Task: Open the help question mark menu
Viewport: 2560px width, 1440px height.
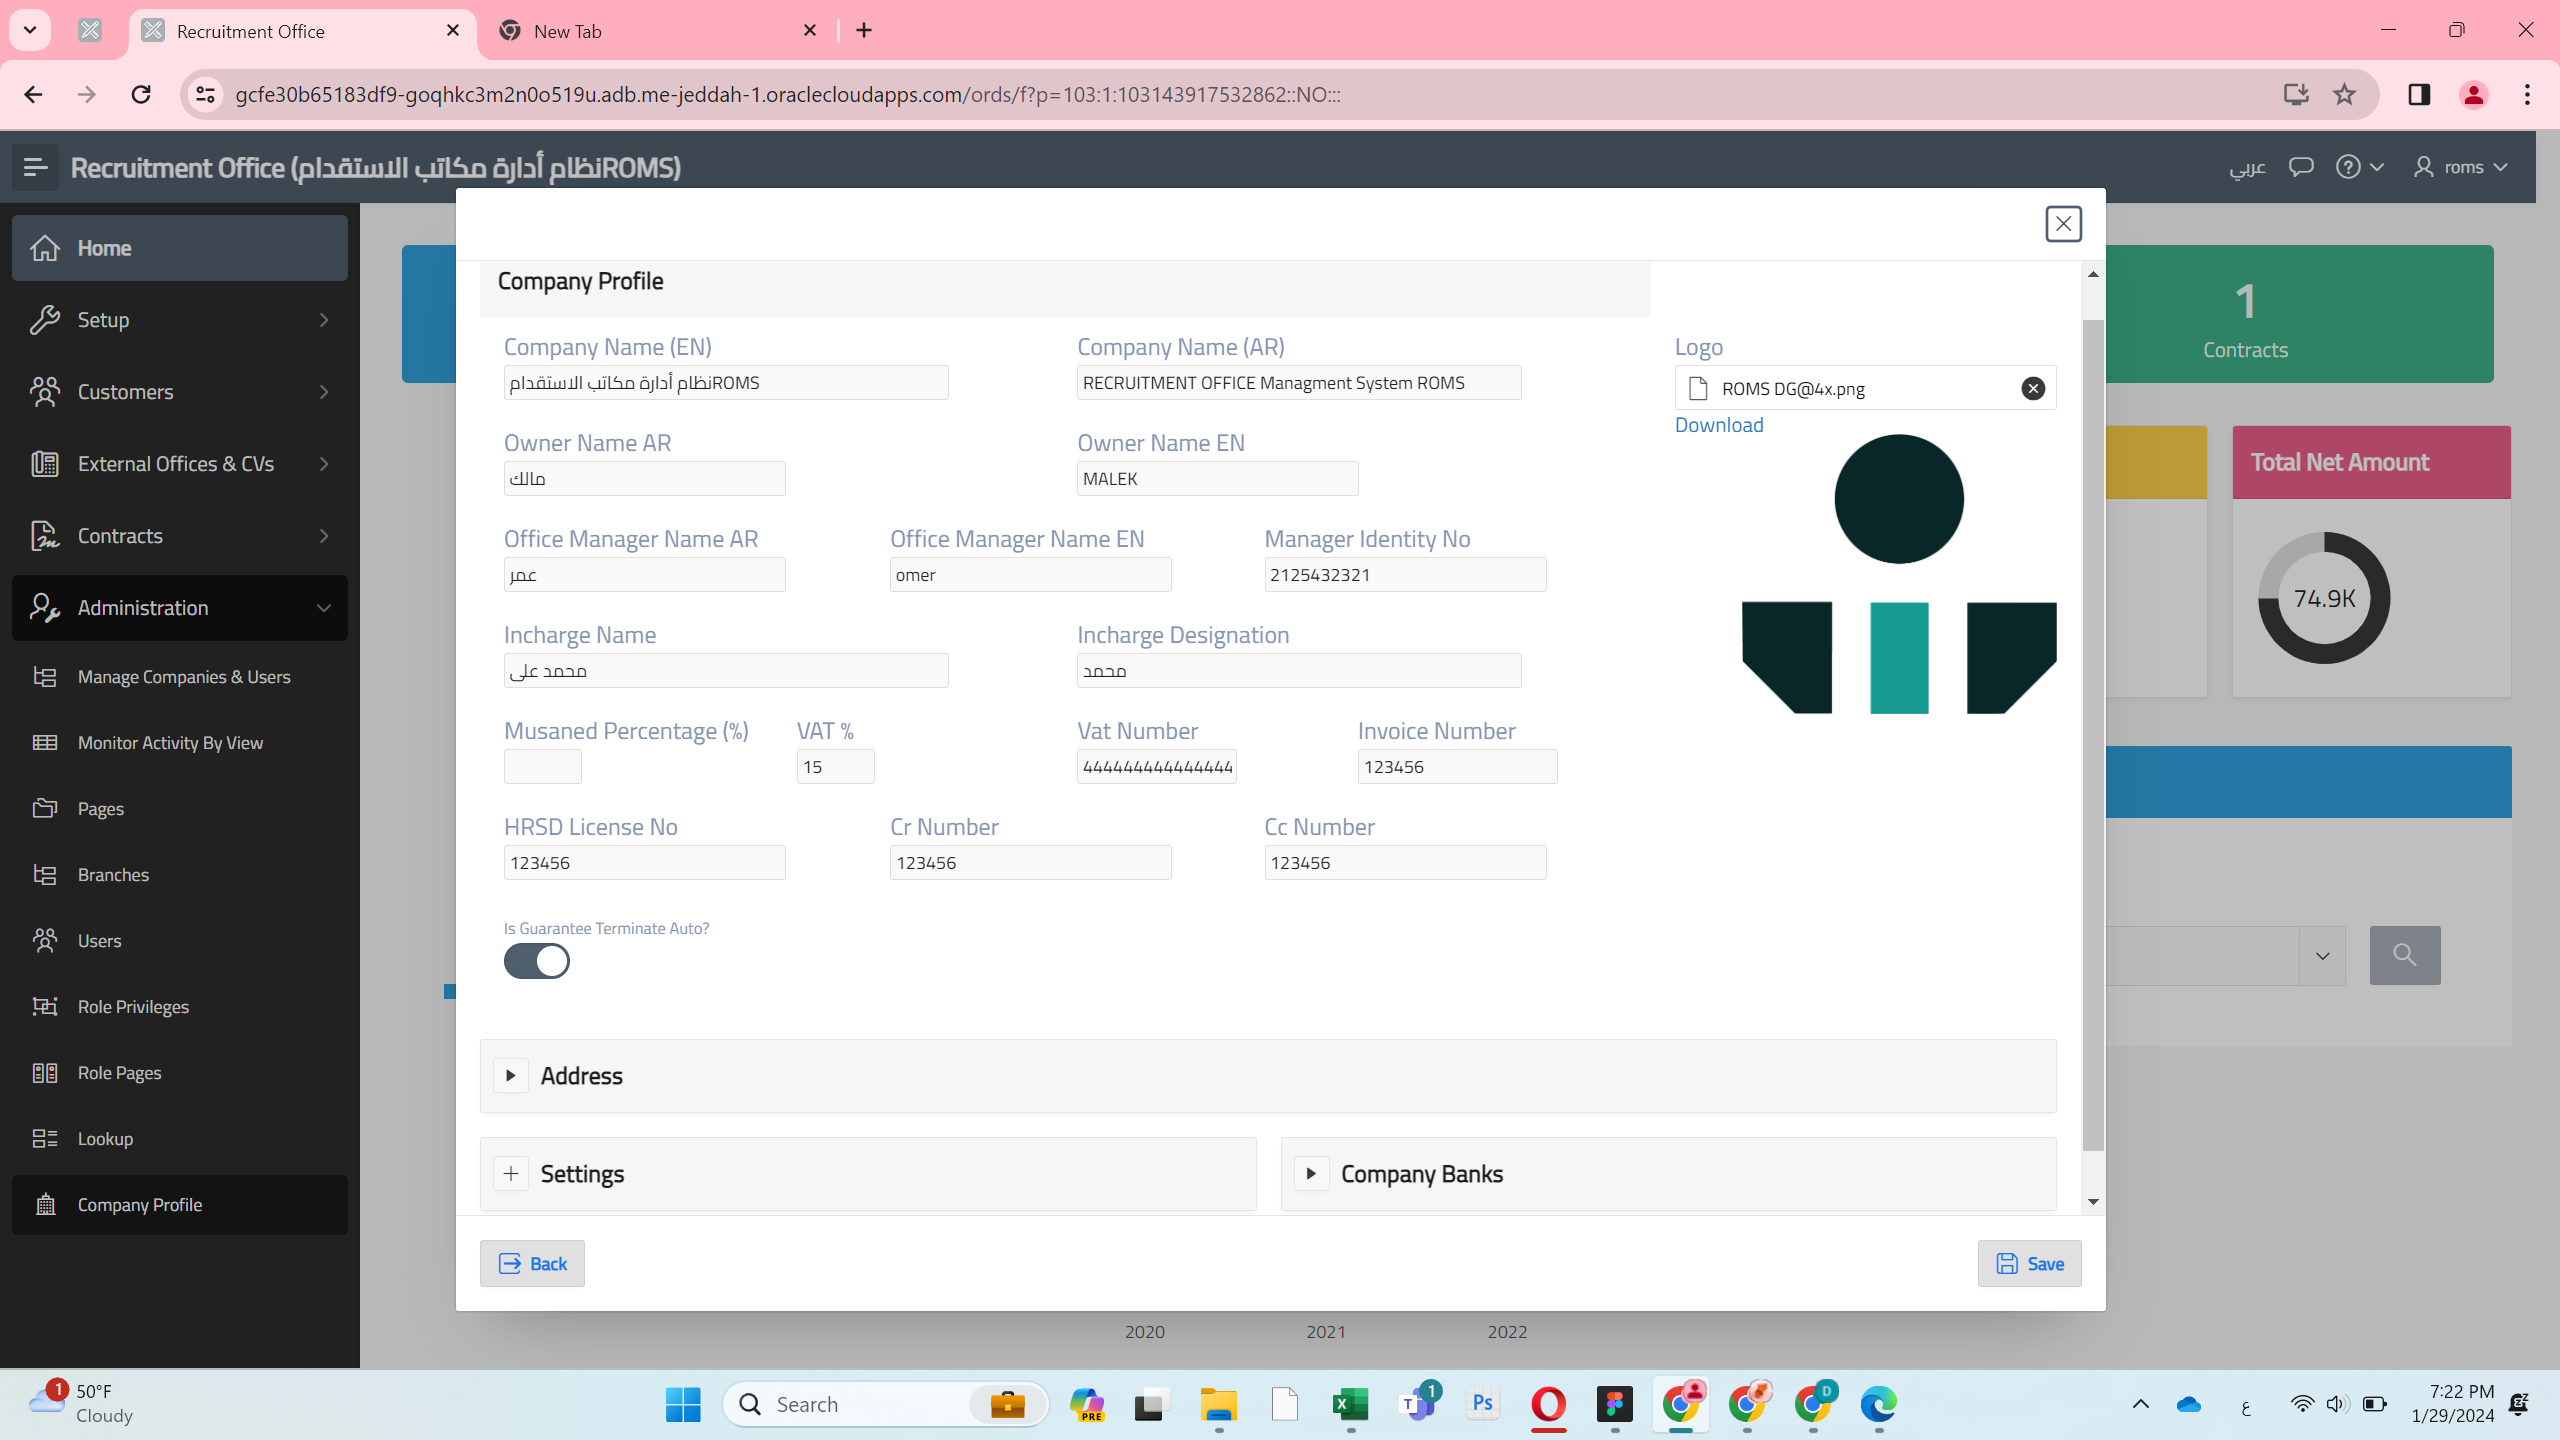Action: 2359,167
